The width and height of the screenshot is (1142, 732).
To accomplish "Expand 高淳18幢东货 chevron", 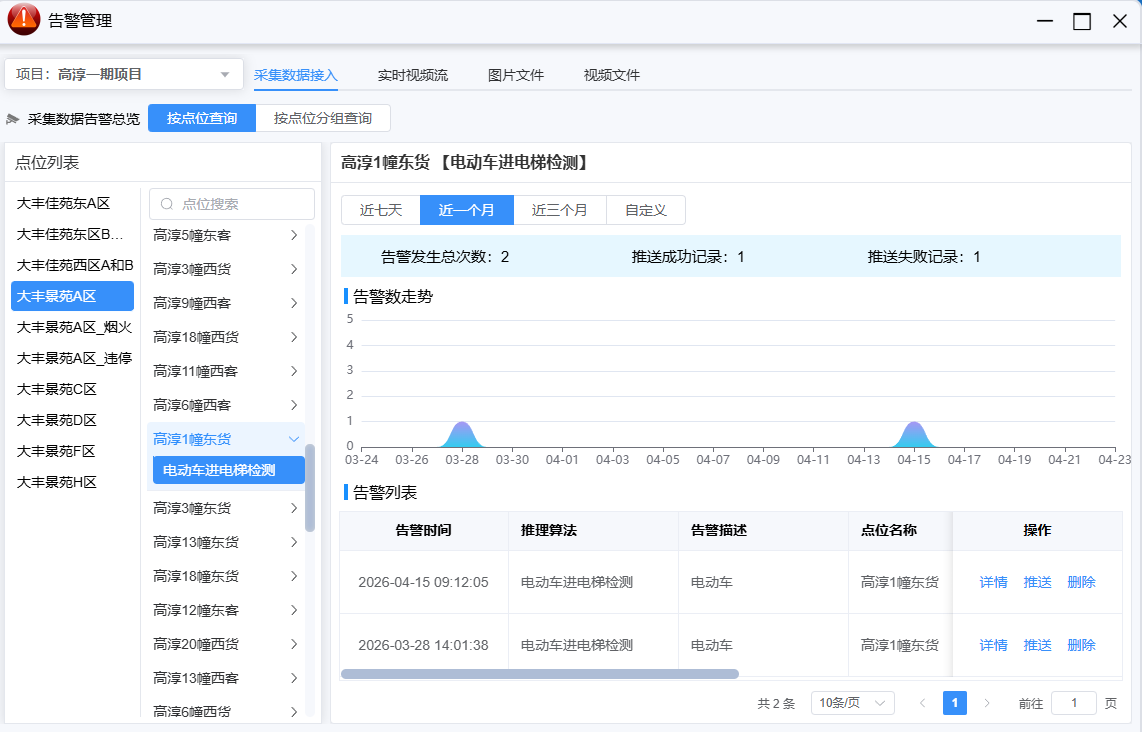I will [x=294, y=576].
